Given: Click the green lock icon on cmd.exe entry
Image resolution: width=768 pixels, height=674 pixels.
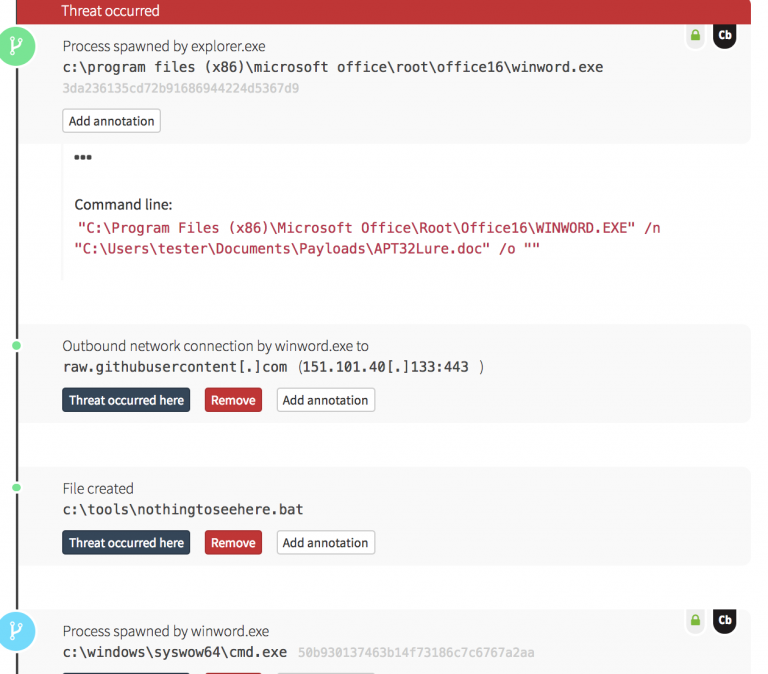Looking at the screenshot, I should tap(695, 621).
